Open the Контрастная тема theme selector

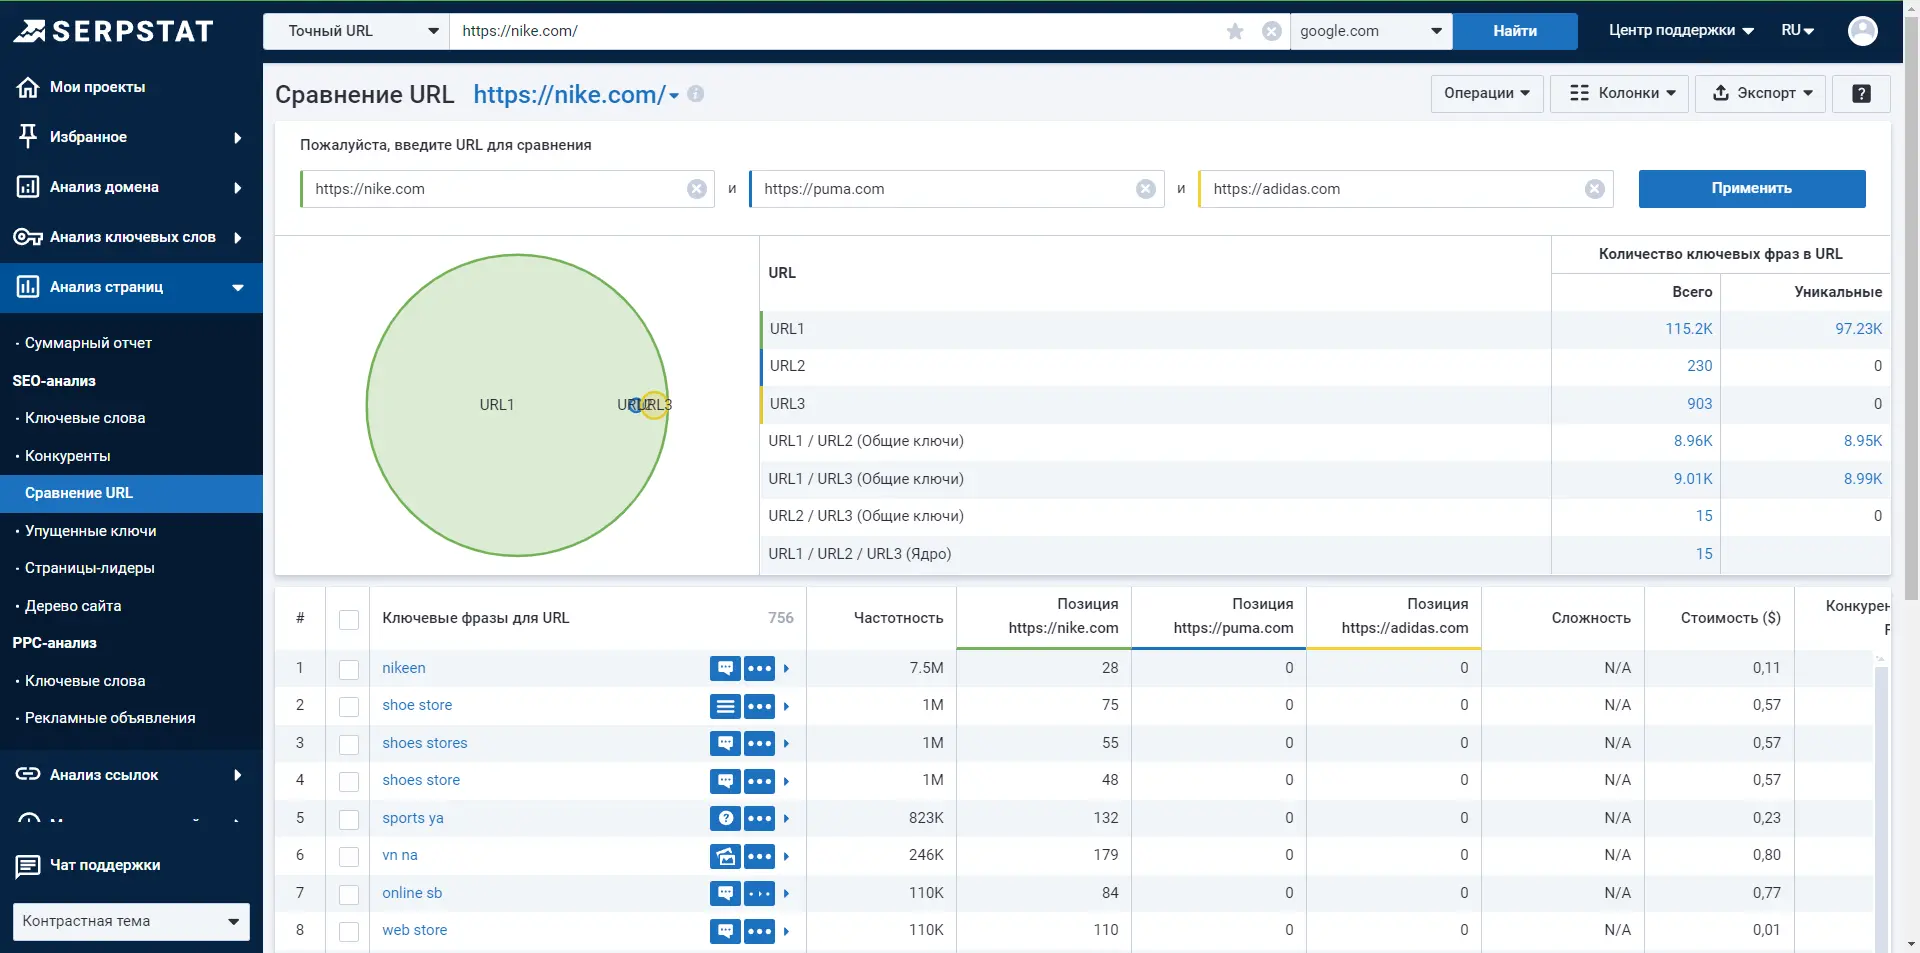[131, 921]
